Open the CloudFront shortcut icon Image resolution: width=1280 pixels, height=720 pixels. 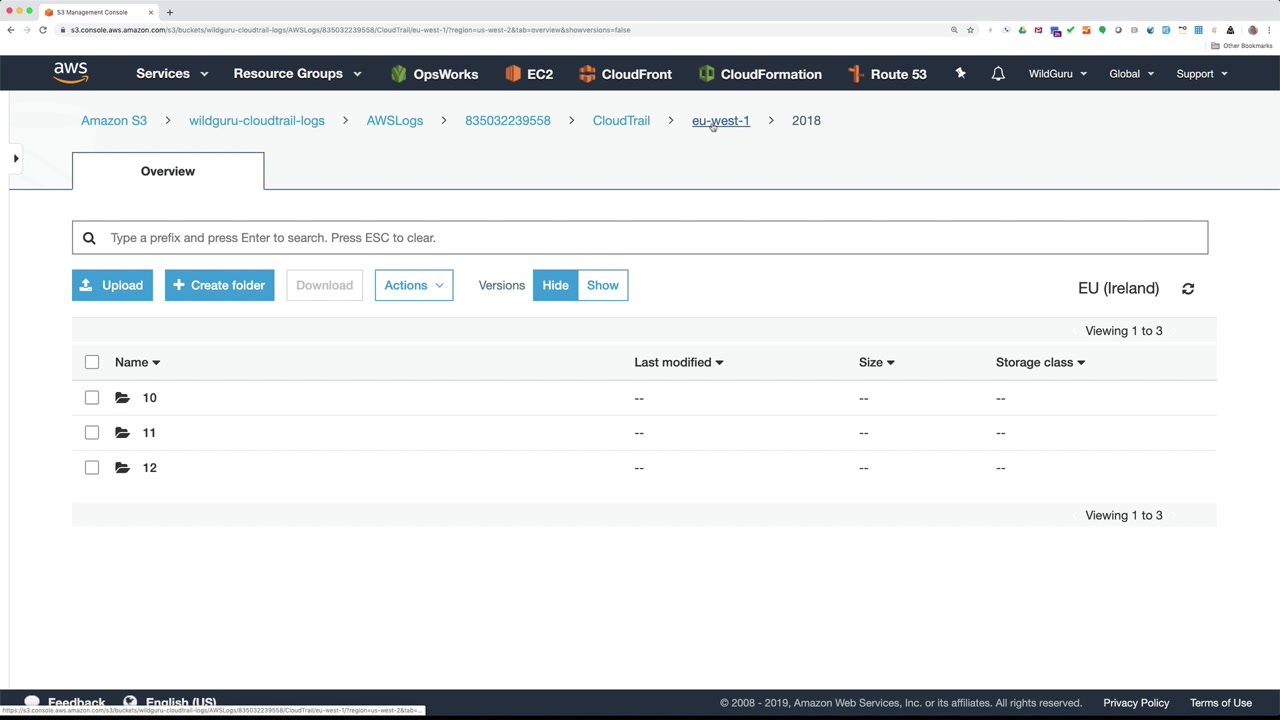587,74
